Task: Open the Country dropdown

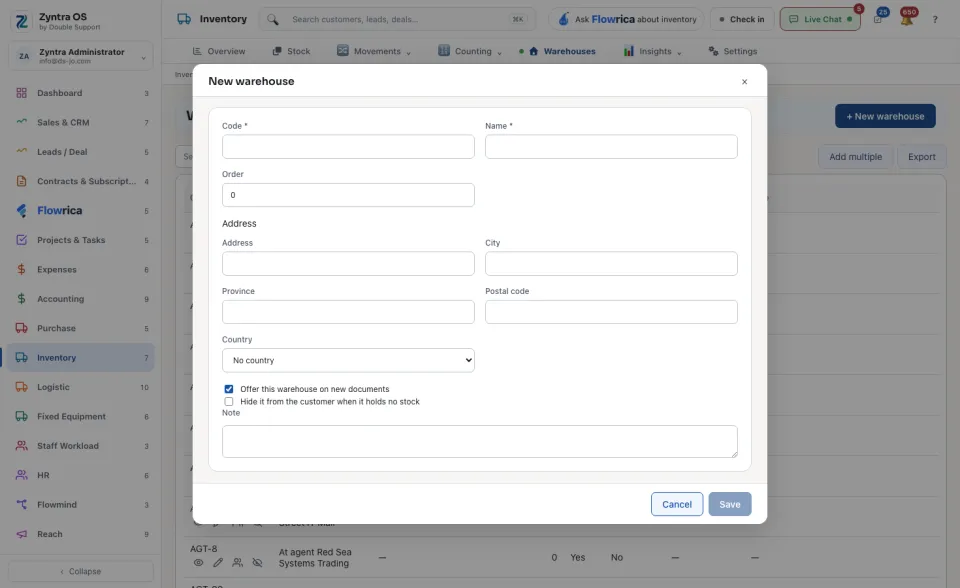Action: (348, 360)
